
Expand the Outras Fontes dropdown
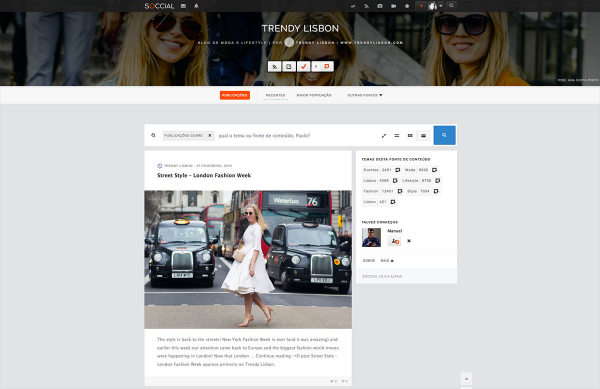coord(365,95)
